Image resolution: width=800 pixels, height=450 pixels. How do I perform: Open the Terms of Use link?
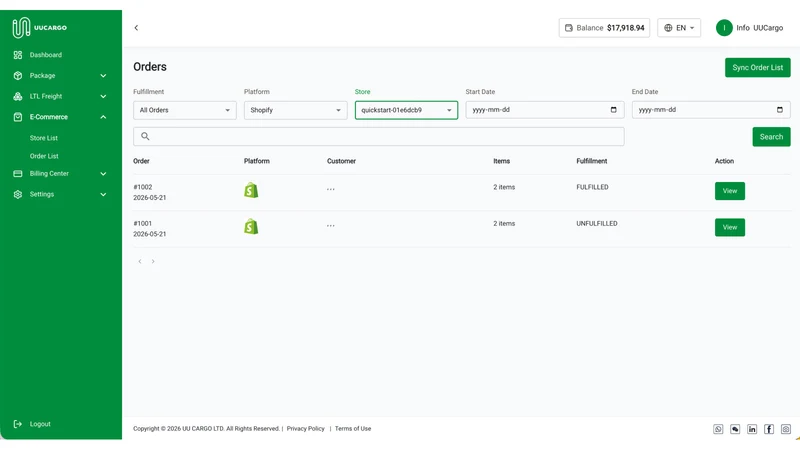[x=353, y=429]
